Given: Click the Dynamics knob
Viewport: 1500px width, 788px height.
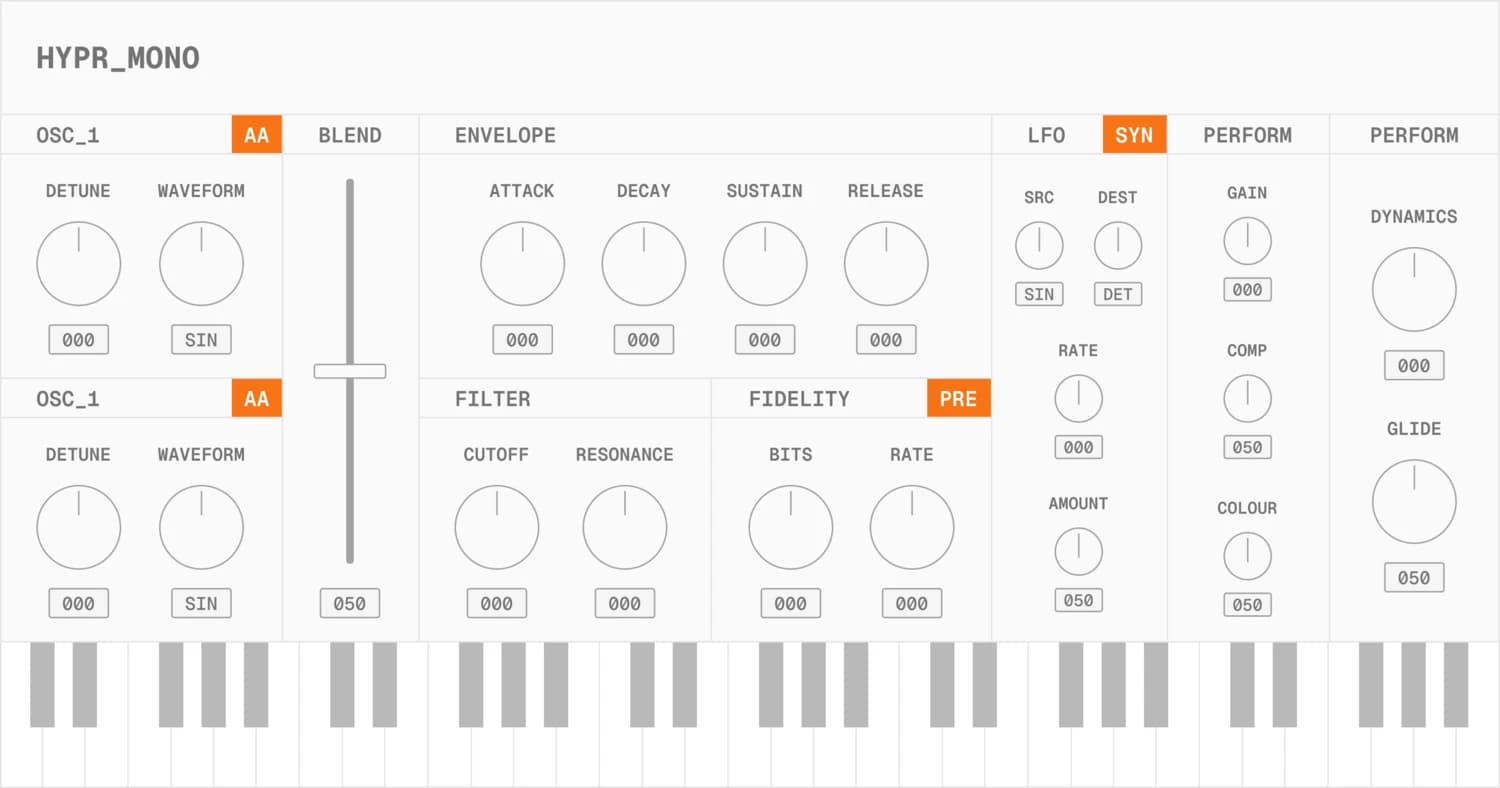Looking at the screenshot, I should click(1413, 290).
